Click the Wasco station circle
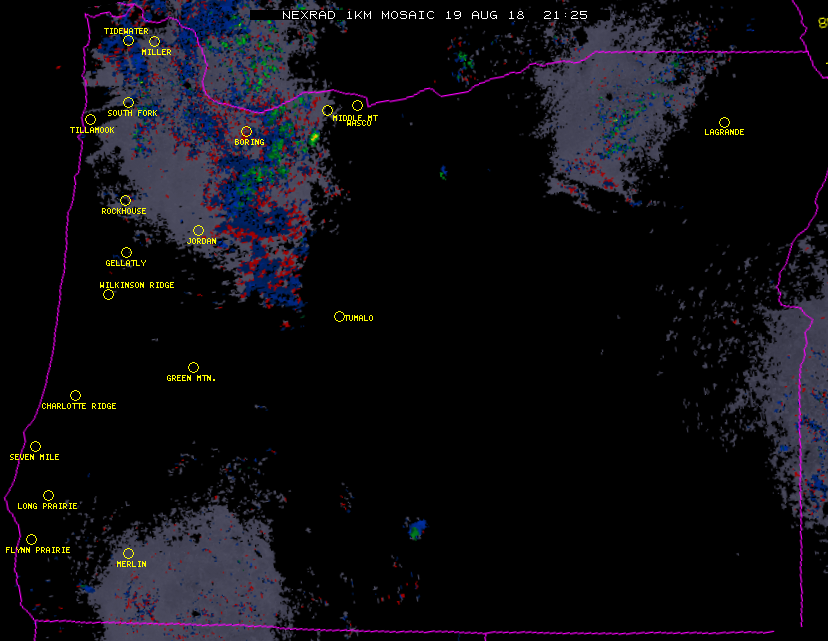 (357, 106)
